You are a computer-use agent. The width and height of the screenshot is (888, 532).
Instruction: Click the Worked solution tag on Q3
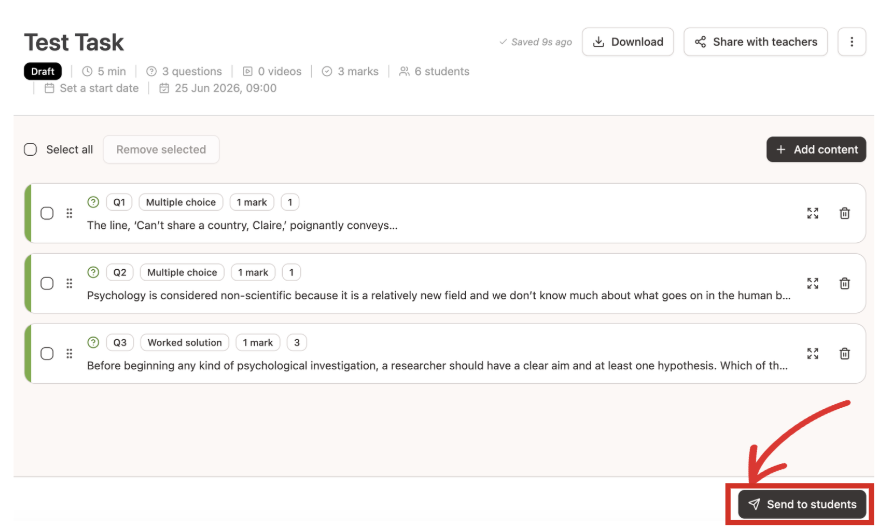185,343
